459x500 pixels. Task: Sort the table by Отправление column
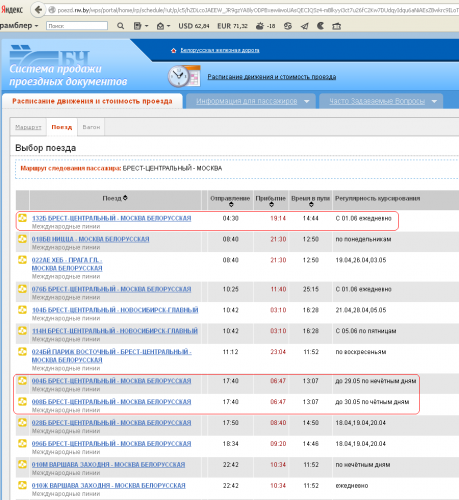pyautogui.click(x=231, y=205)
